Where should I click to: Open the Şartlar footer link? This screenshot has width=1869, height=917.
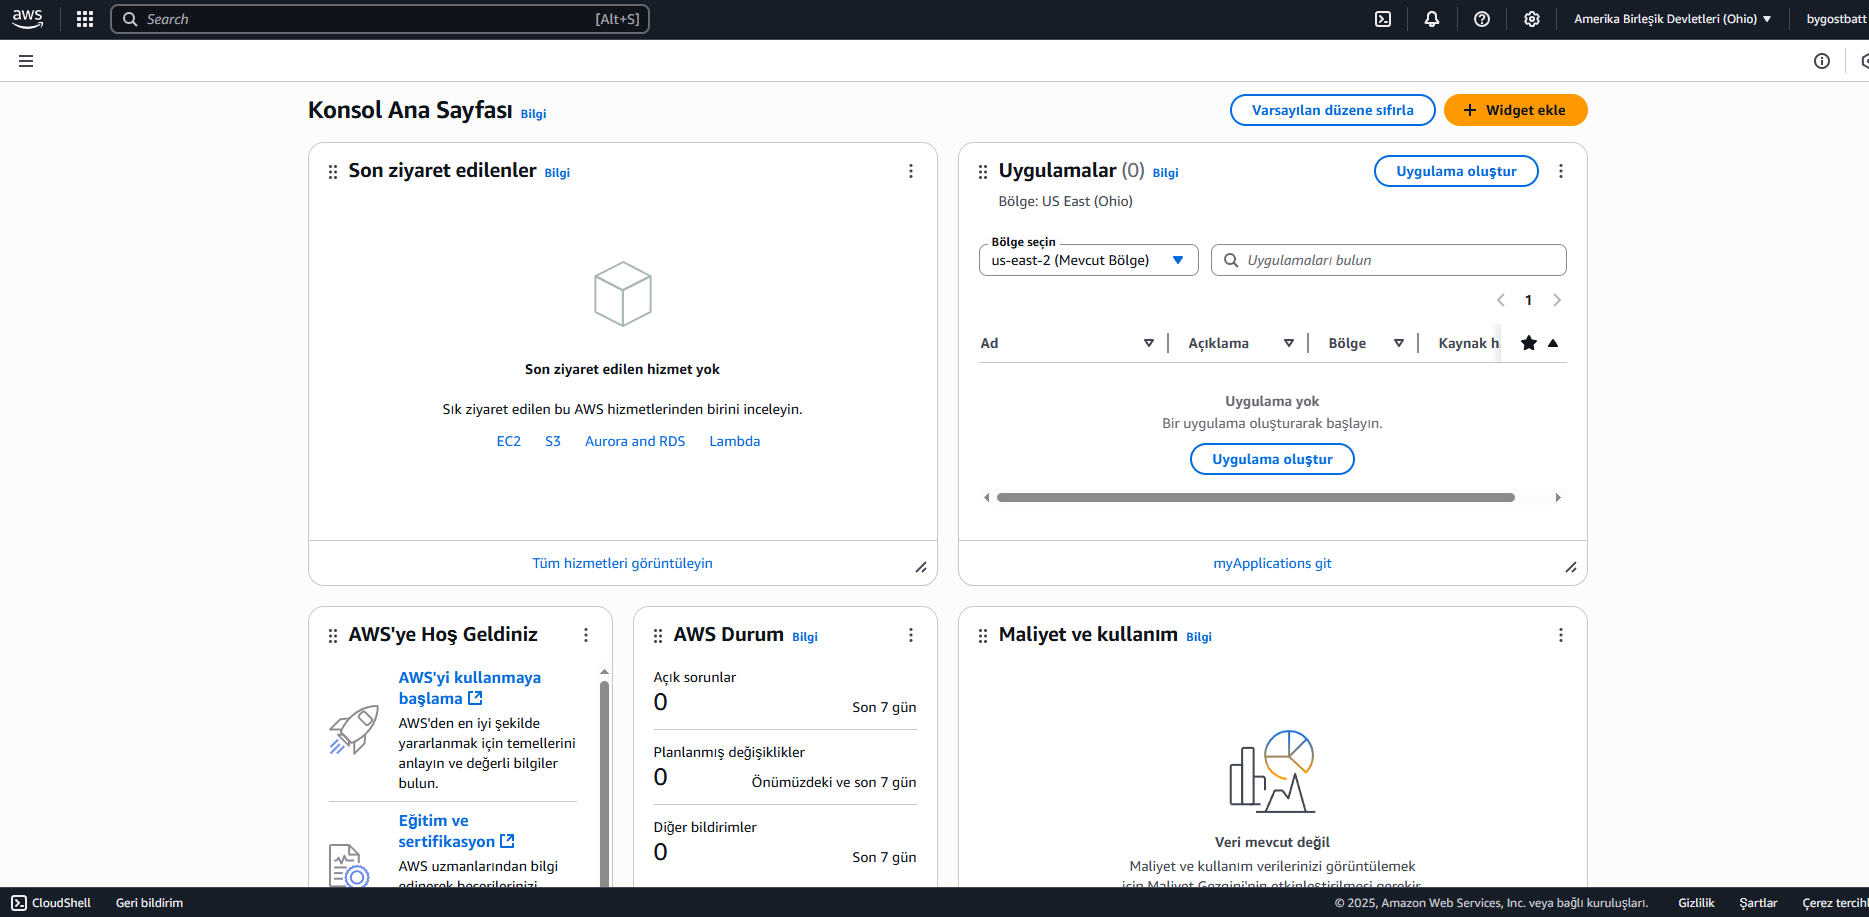coord(1758,903)
